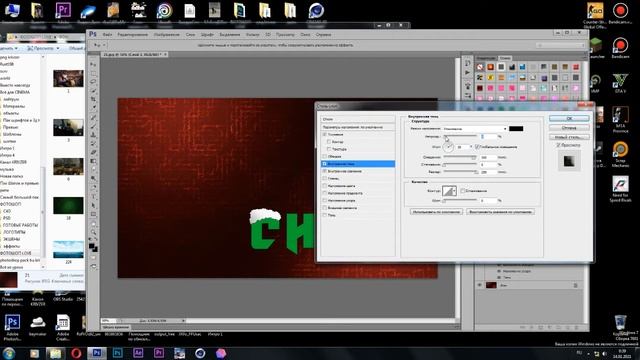Enable the Контур sub-effect checkbox
This screenshot has height=360, width=640.
click(329, 142)
